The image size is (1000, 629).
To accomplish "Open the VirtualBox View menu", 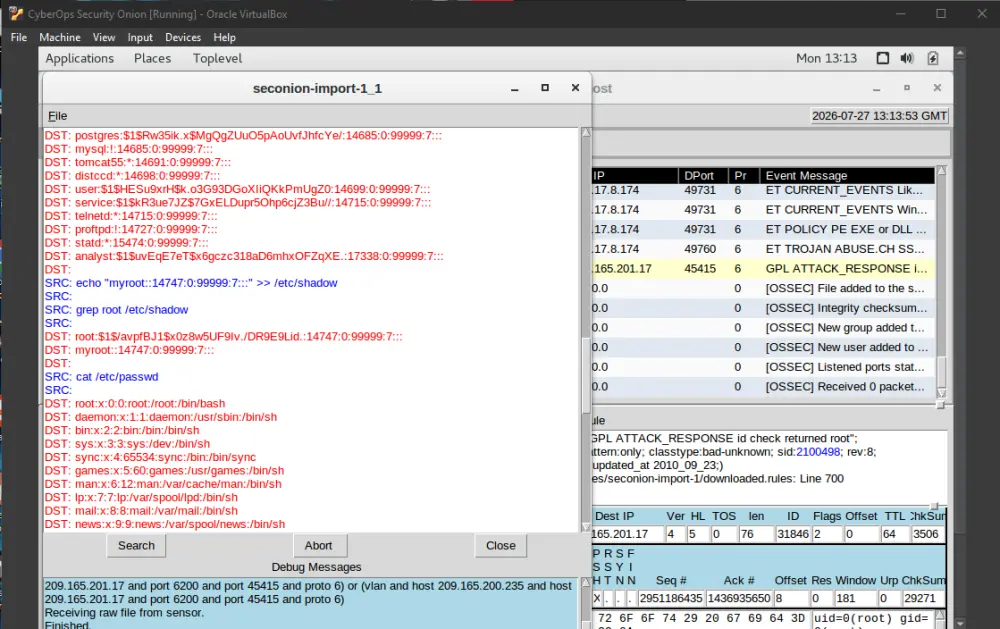I will click(x=104, y=38).
